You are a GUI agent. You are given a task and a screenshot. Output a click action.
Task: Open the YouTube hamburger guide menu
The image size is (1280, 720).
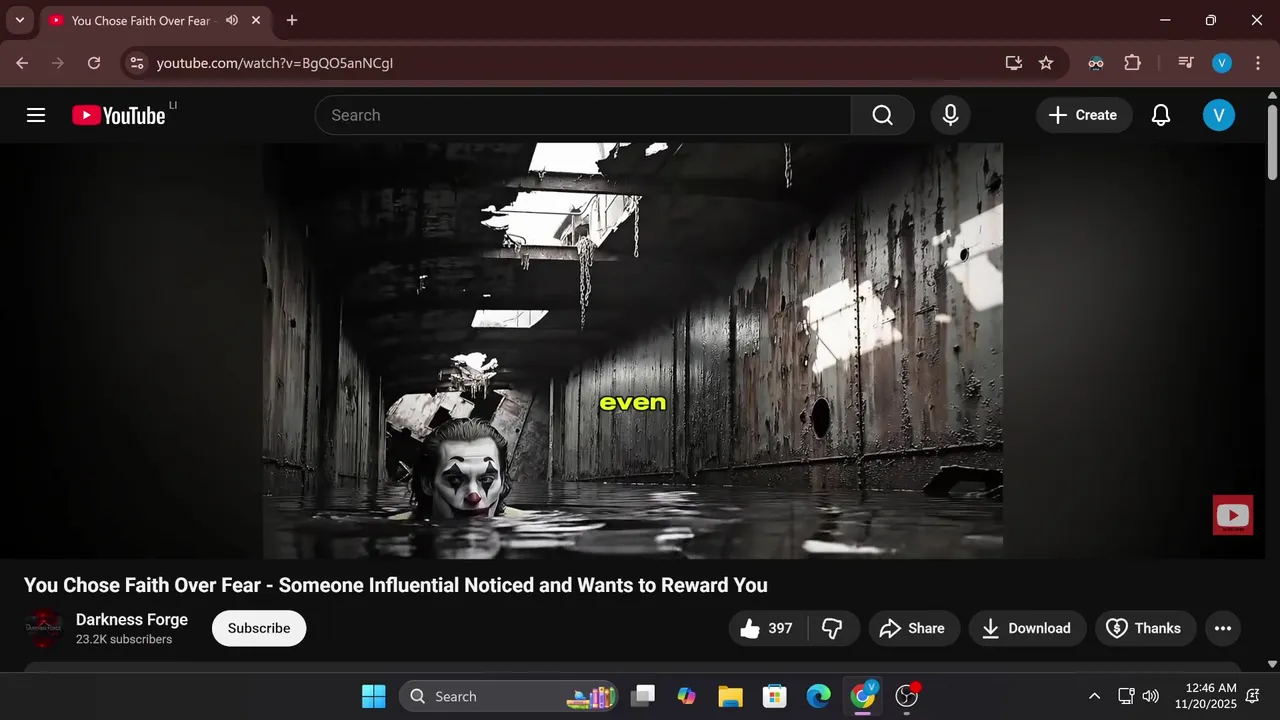point(36,115)
